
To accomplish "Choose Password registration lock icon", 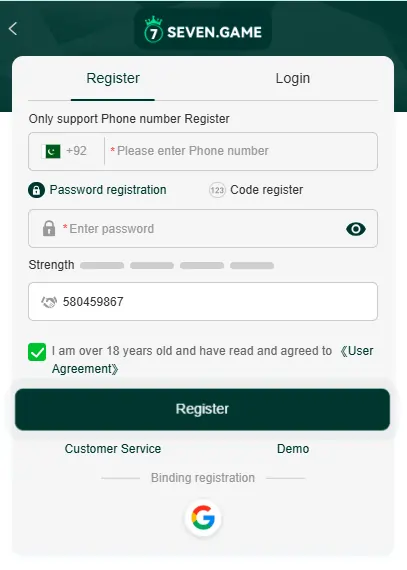I will point(36,190).
